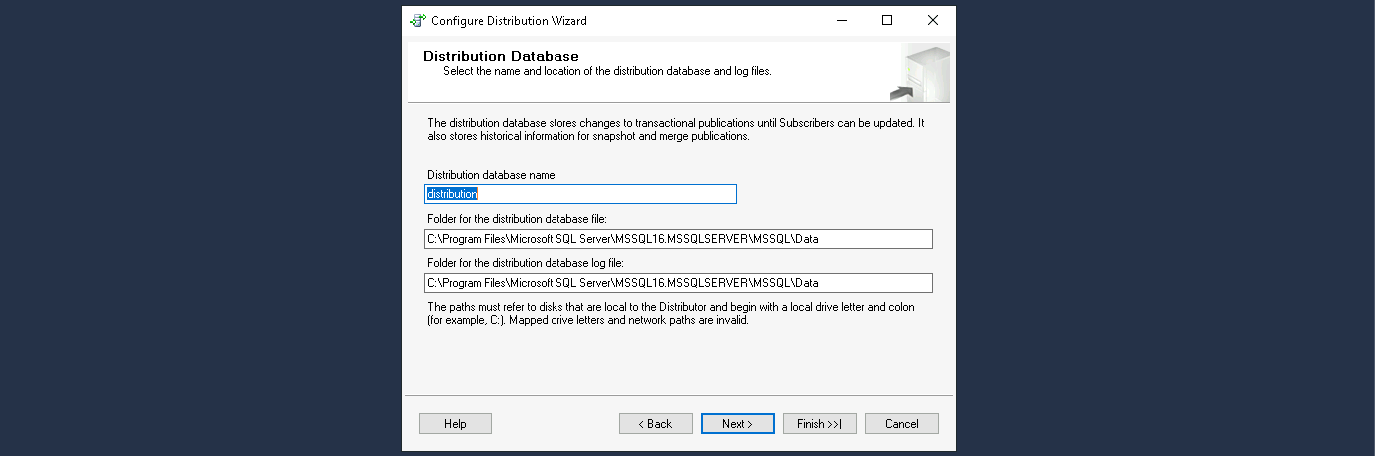Go back with the Back button
Screen dimensions: 1375x456
655,424
